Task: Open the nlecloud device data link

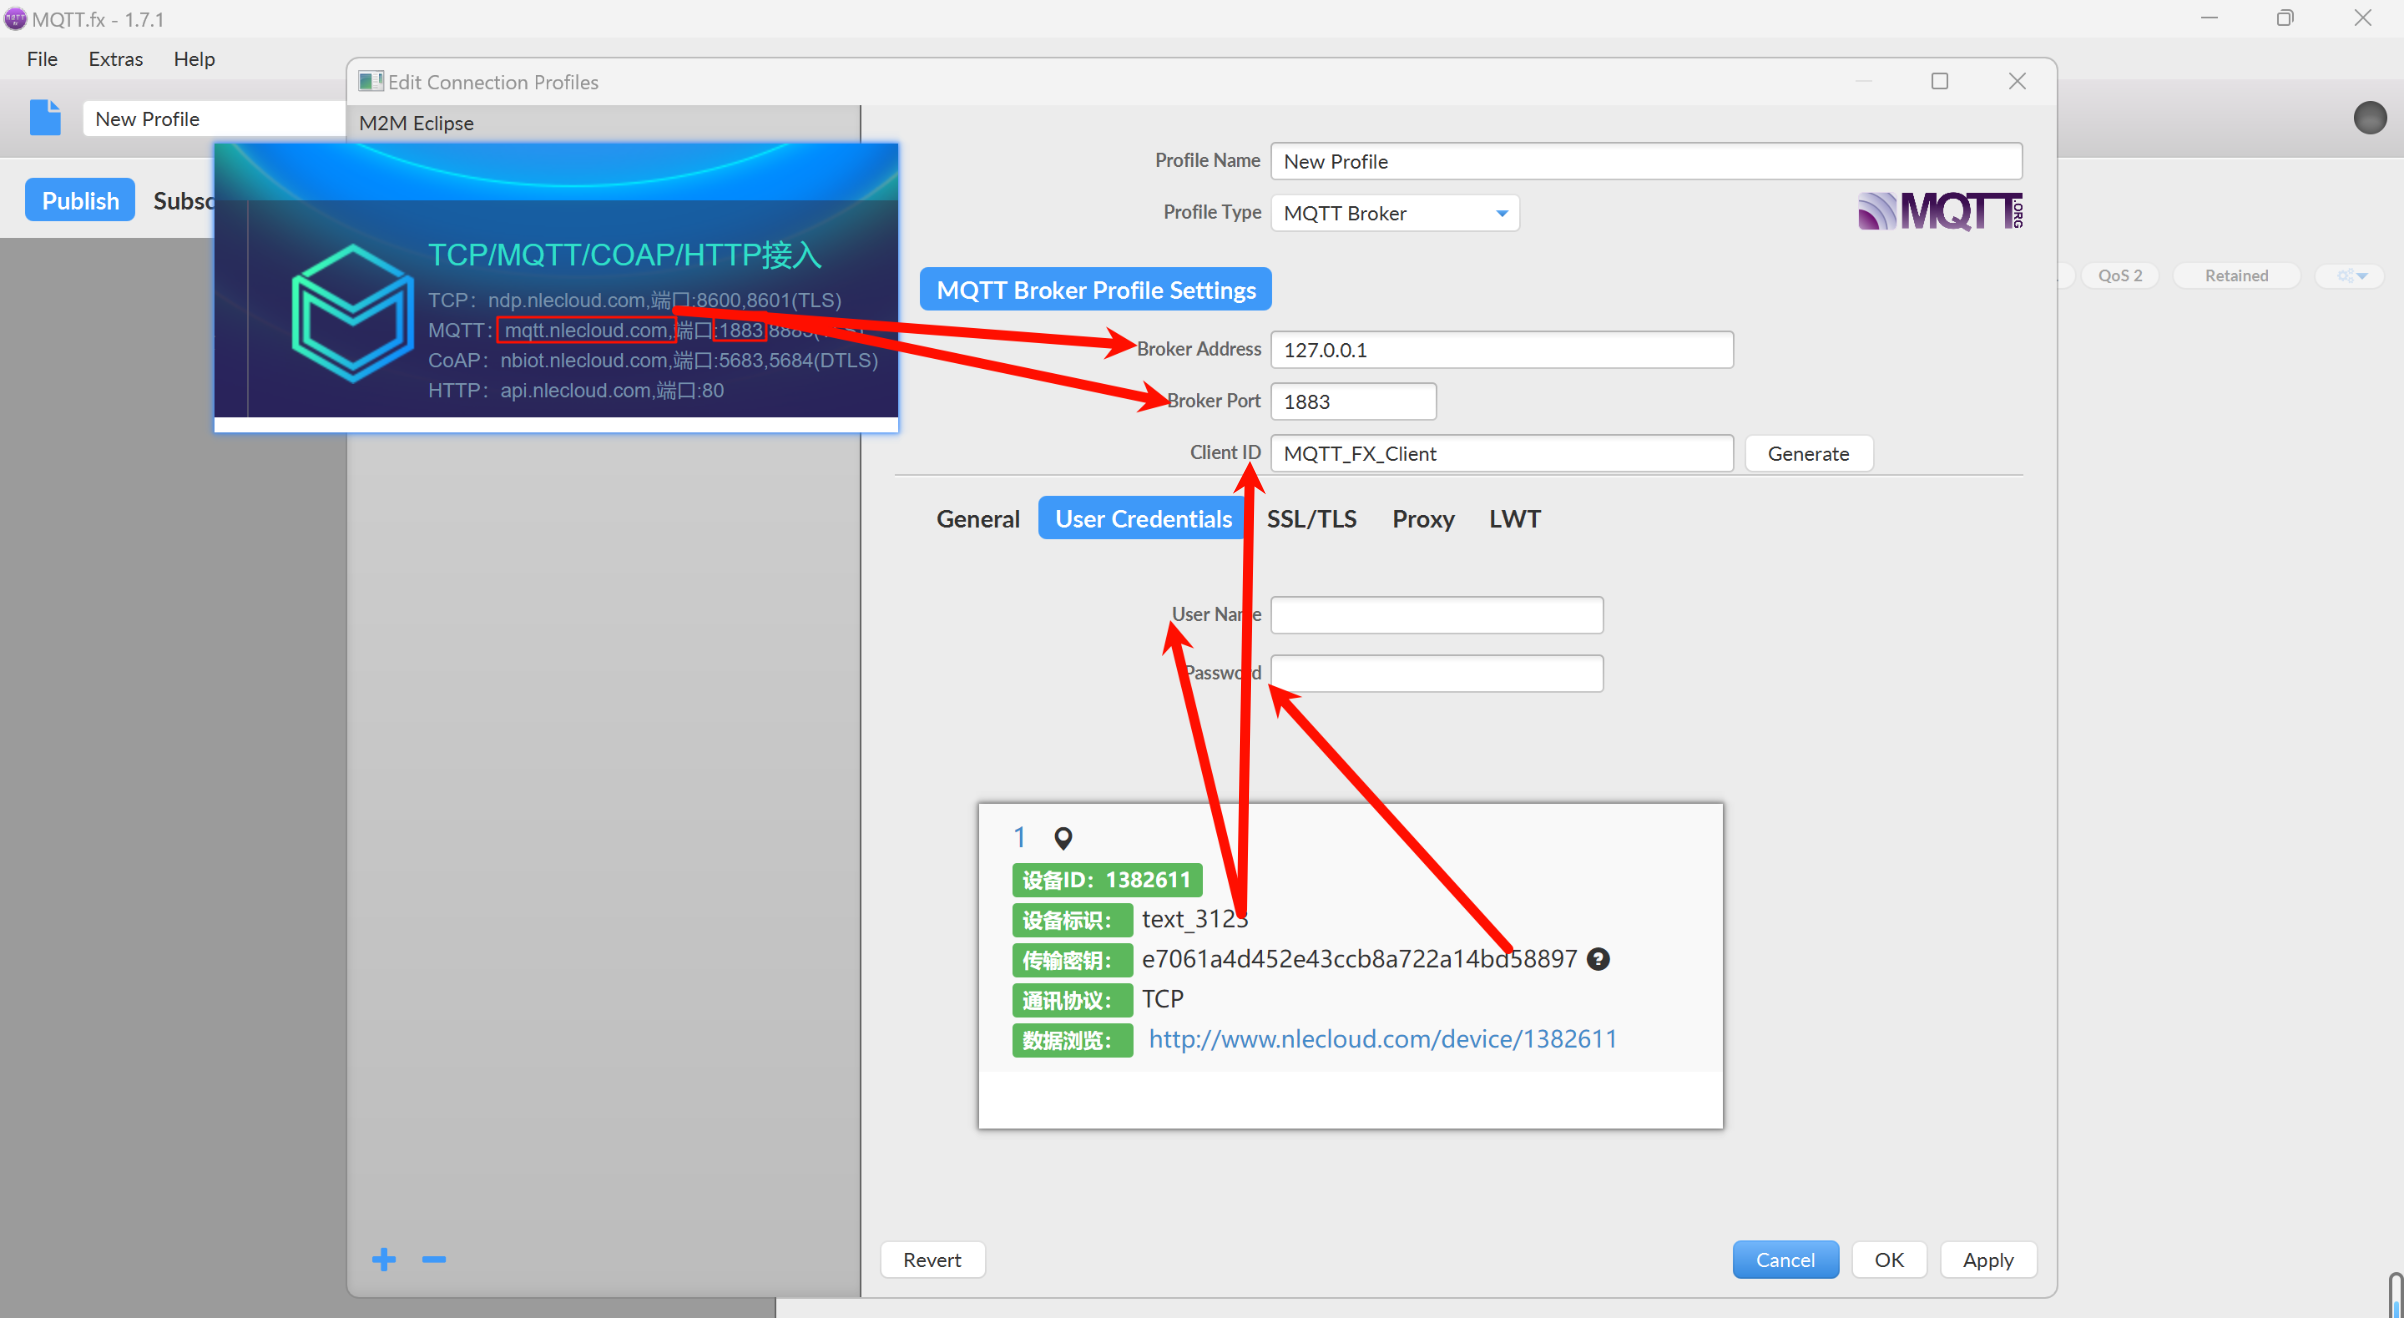Action: pos(1382,1040)
